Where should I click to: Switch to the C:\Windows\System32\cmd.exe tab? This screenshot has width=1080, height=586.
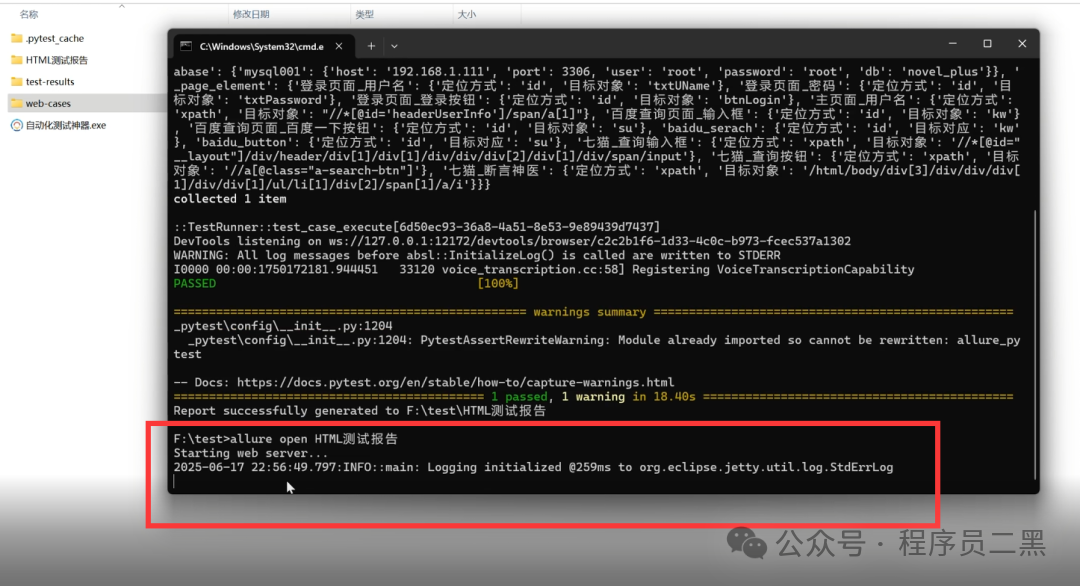point(262,46)
